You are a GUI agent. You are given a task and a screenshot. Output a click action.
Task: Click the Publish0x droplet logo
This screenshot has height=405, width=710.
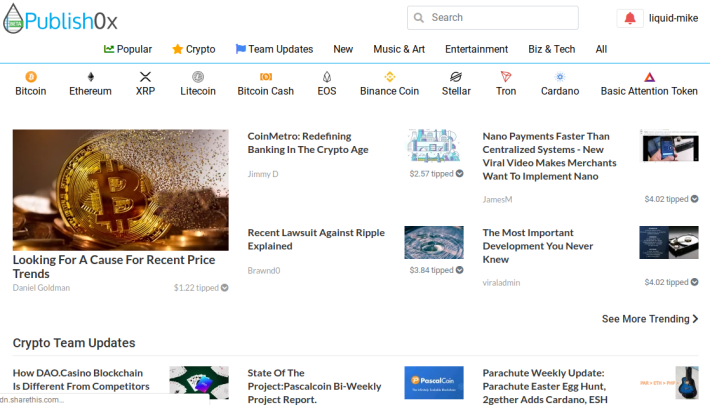pos(13,19)
